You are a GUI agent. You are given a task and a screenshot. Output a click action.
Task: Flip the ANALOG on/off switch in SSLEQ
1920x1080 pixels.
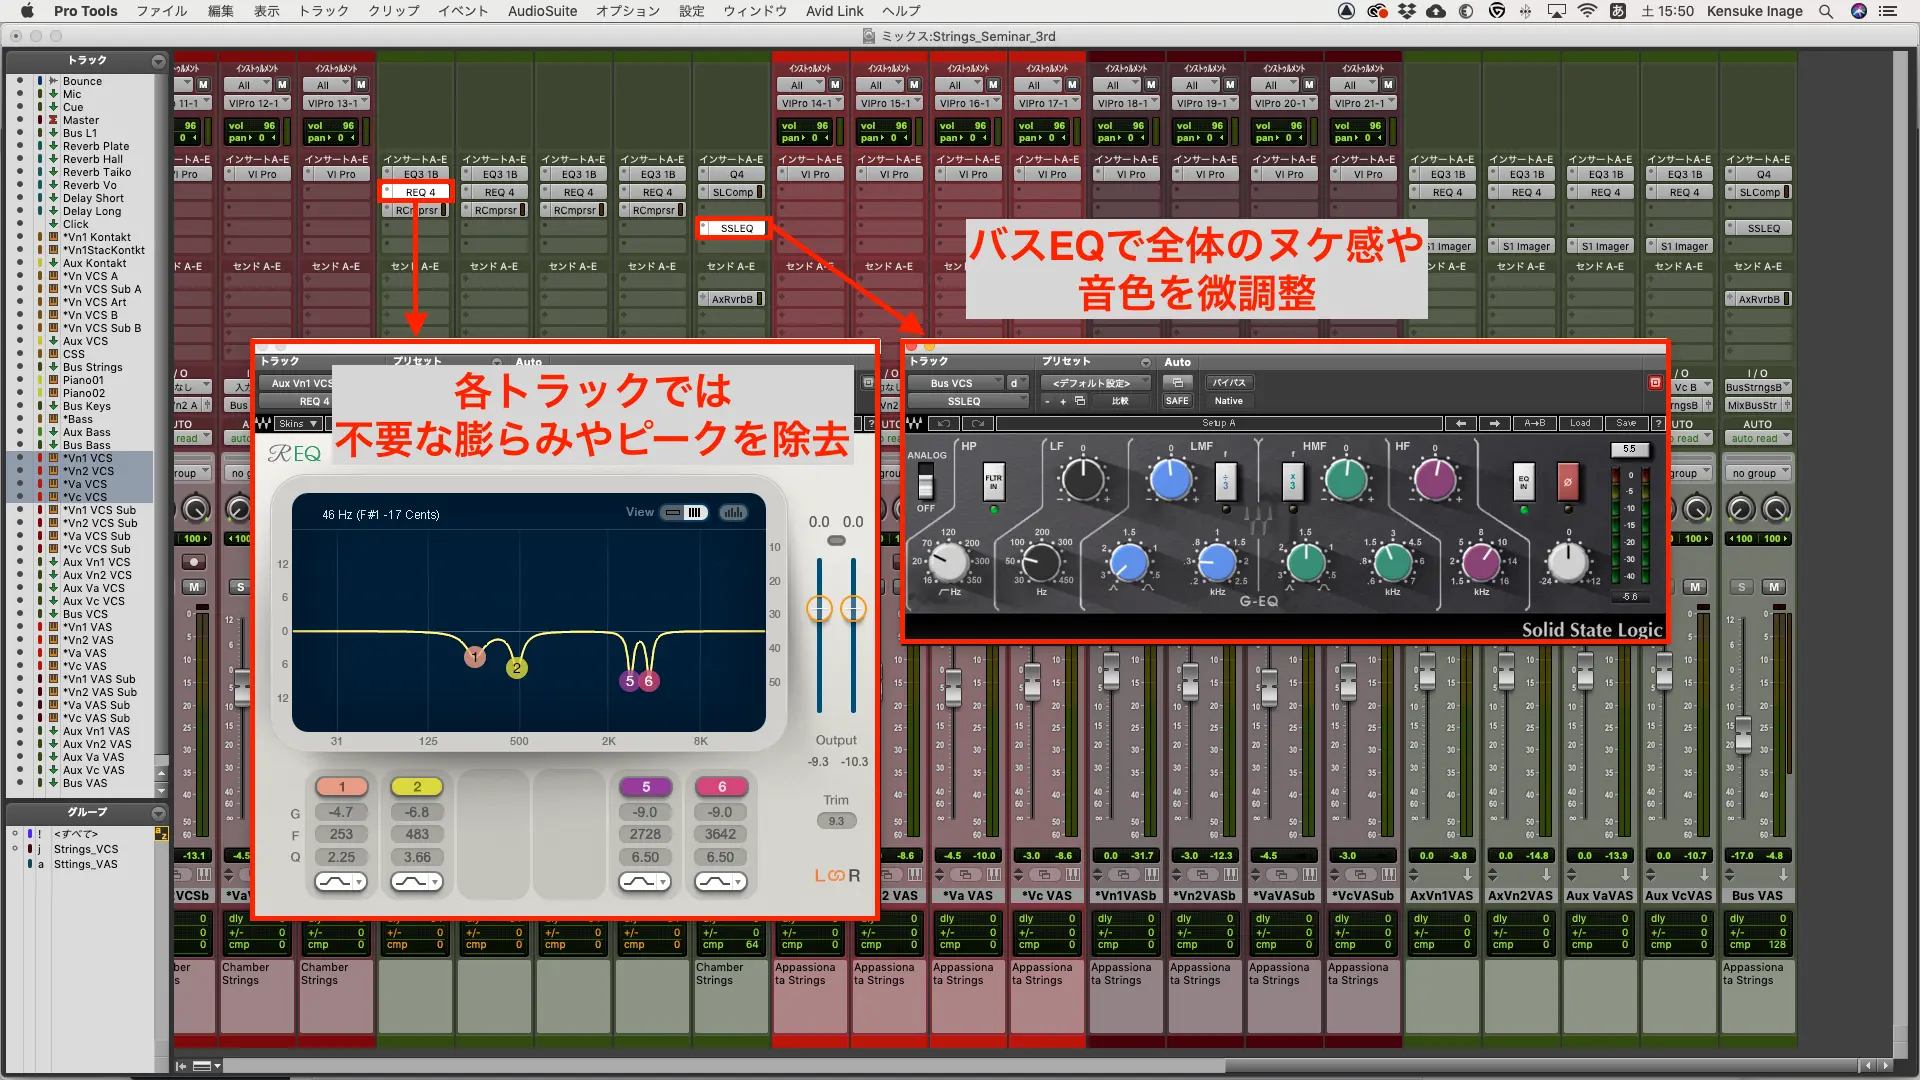(926, 483)
